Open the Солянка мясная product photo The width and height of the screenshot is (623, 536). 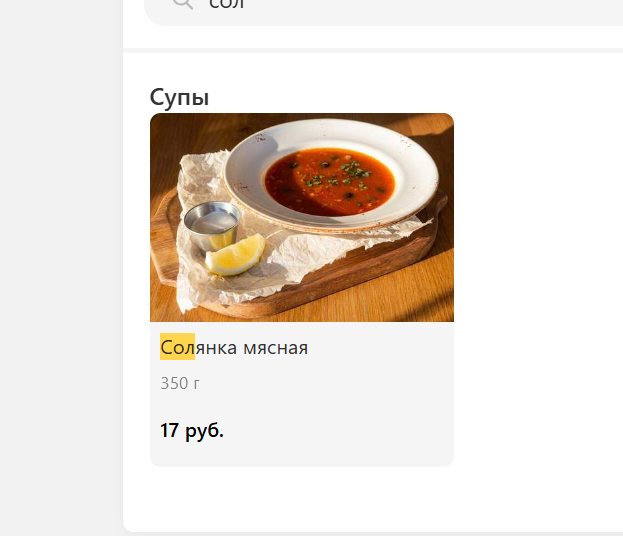pos(302,217)
